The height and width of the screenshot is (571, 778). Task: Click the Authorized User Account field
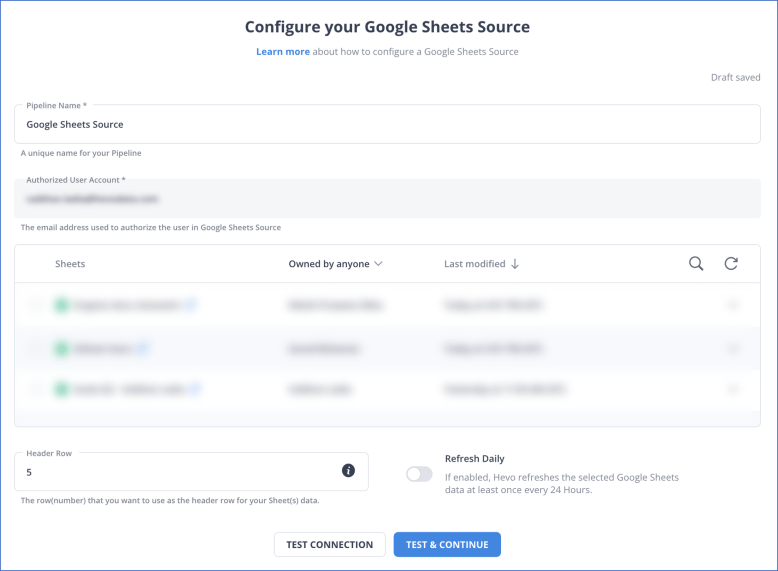click(x=387, y=198)
